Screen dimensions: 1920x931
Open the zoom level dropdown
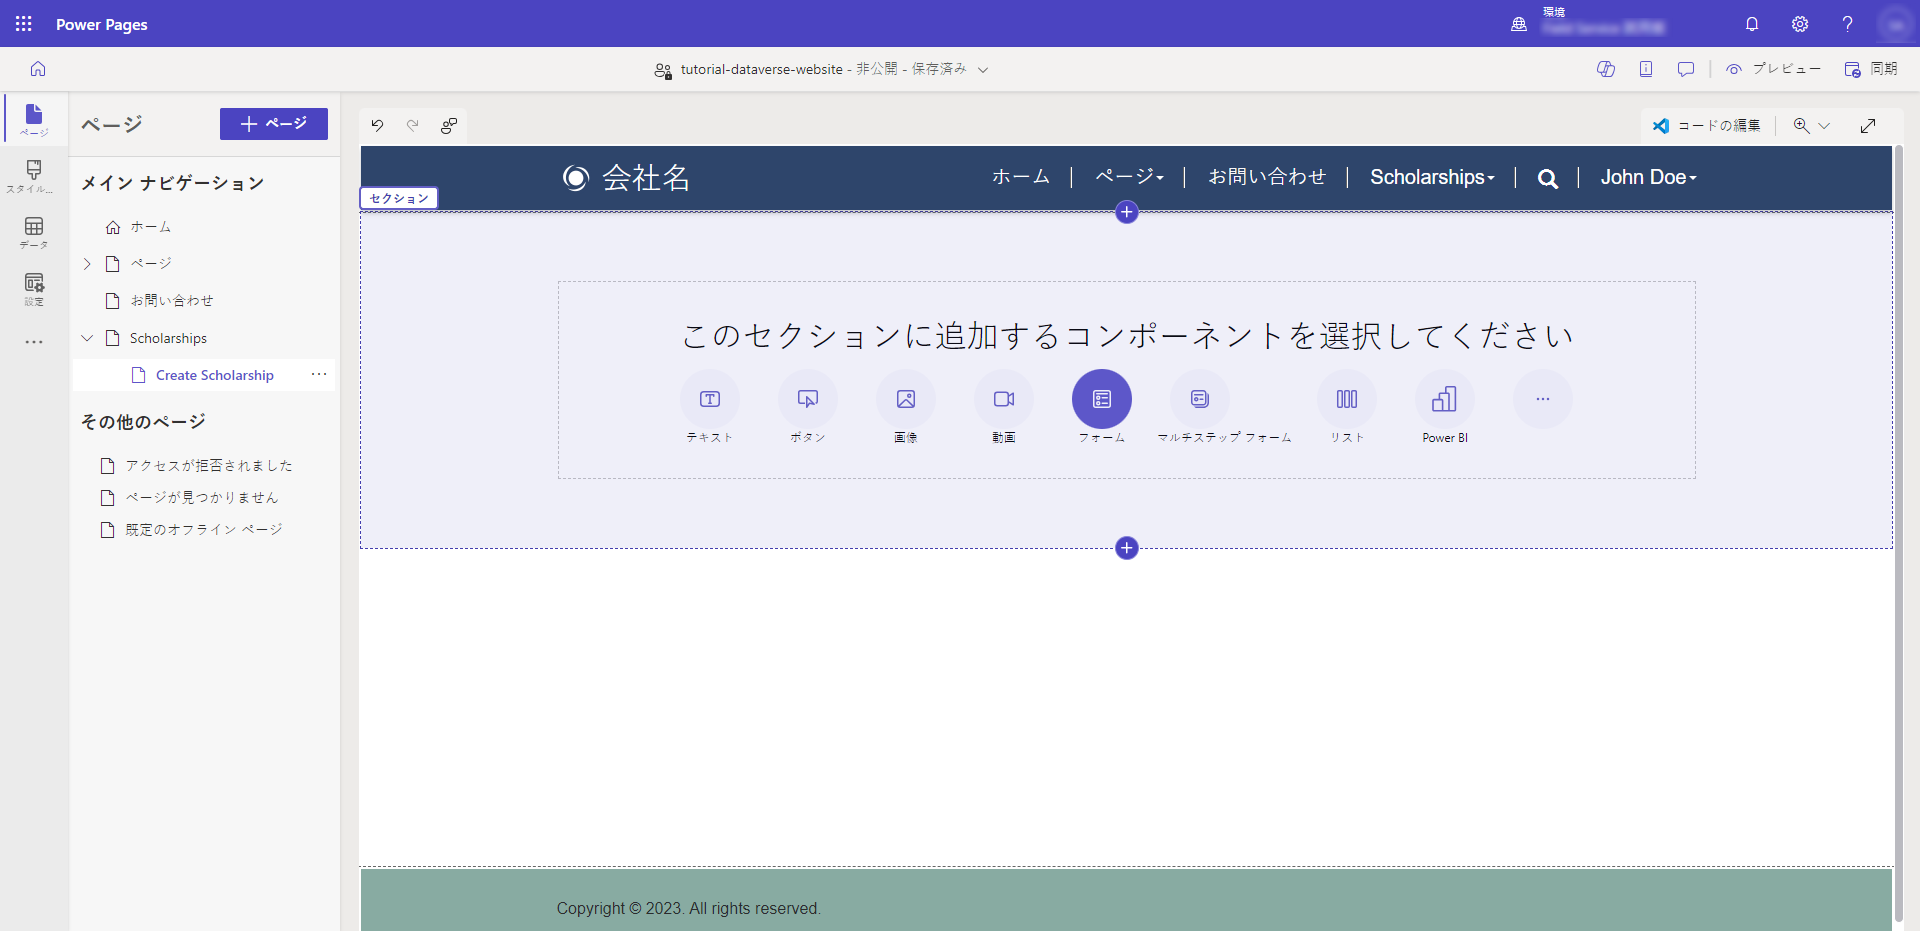tap(1826, 126)
